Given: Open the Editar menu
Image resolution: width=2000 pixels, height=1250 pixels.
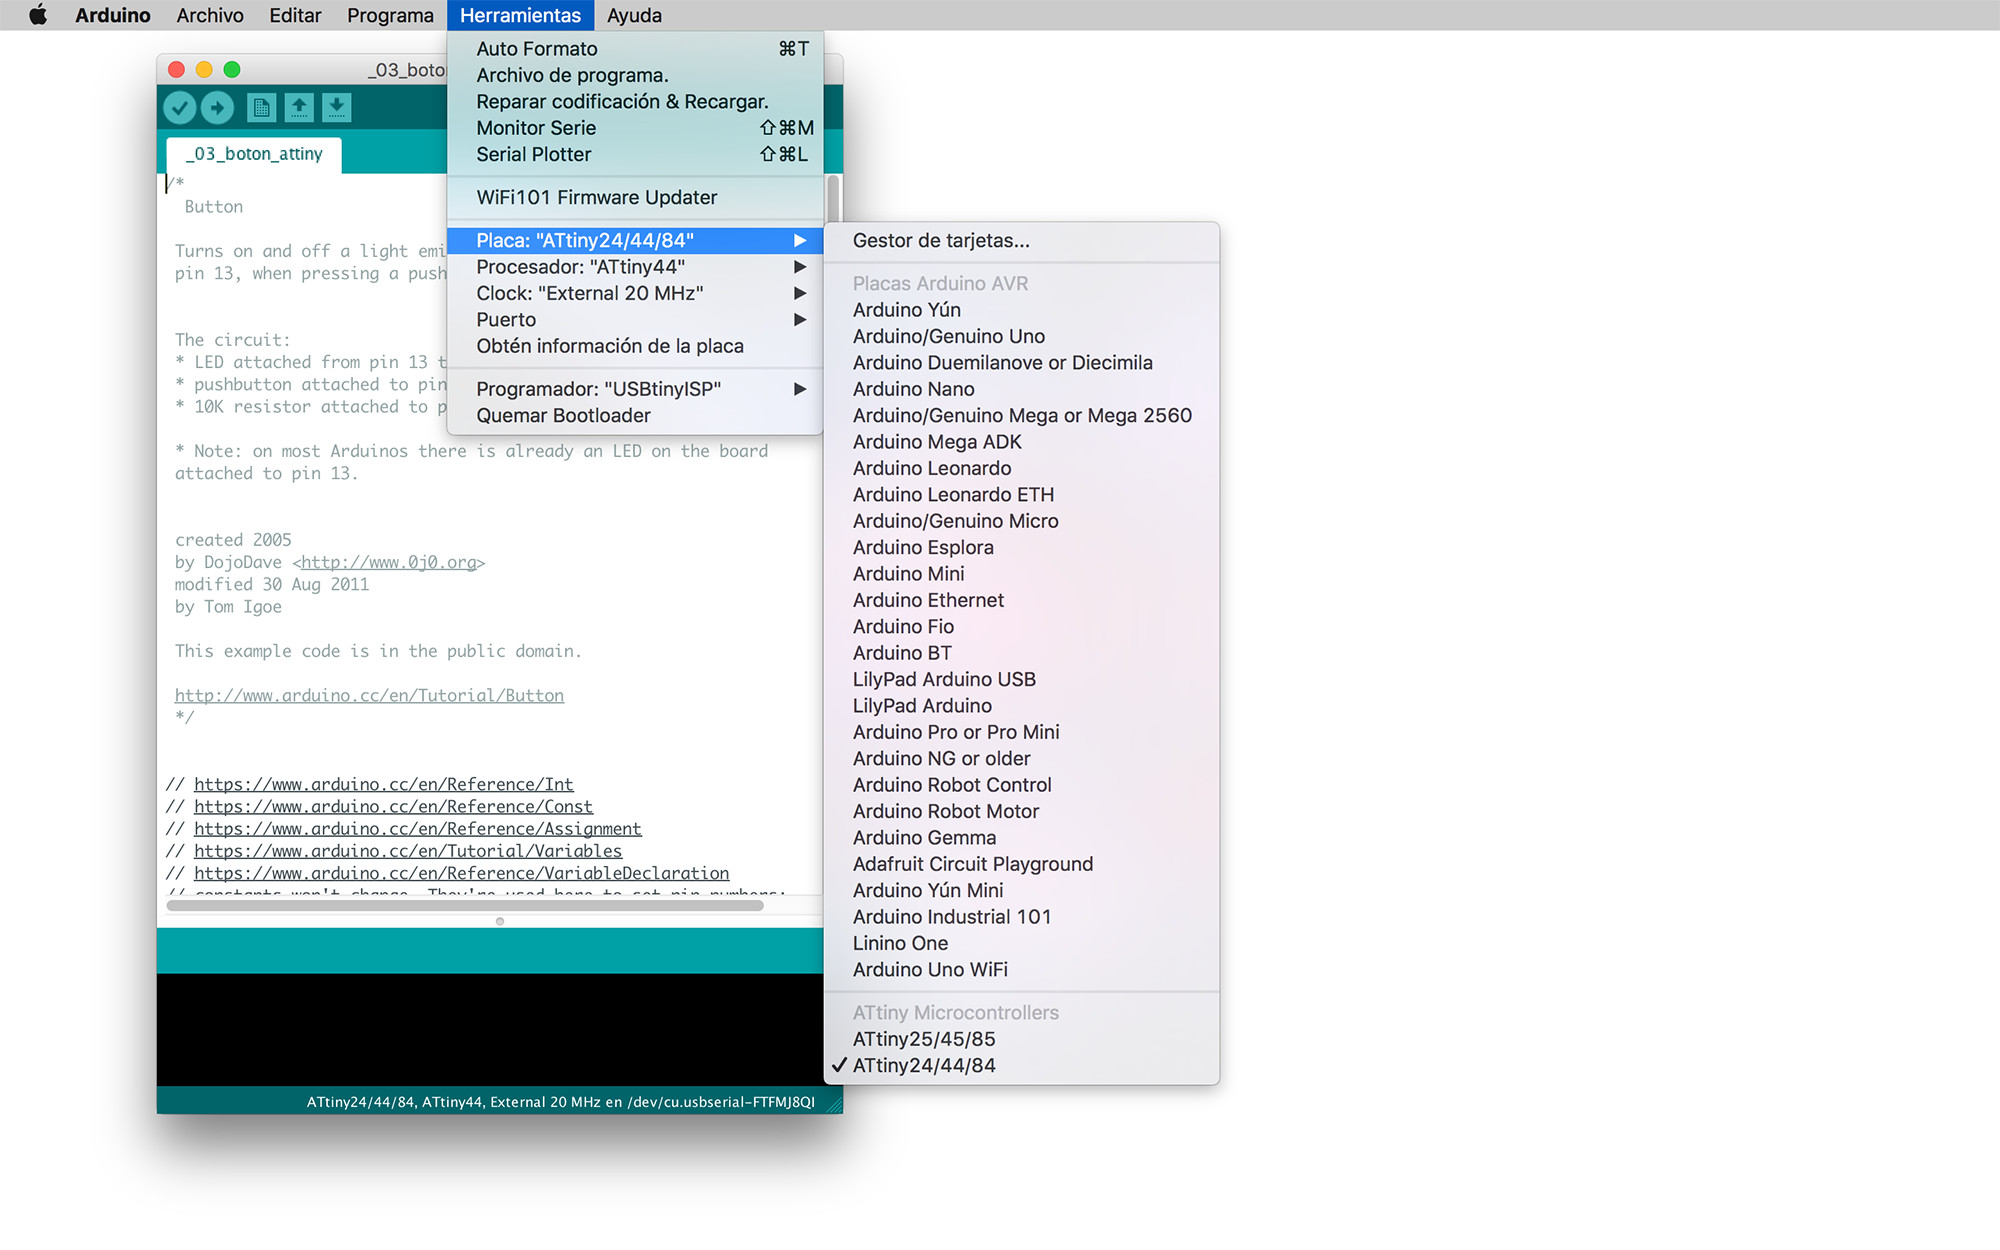Looking at the screenshot, I should point(295,15).
